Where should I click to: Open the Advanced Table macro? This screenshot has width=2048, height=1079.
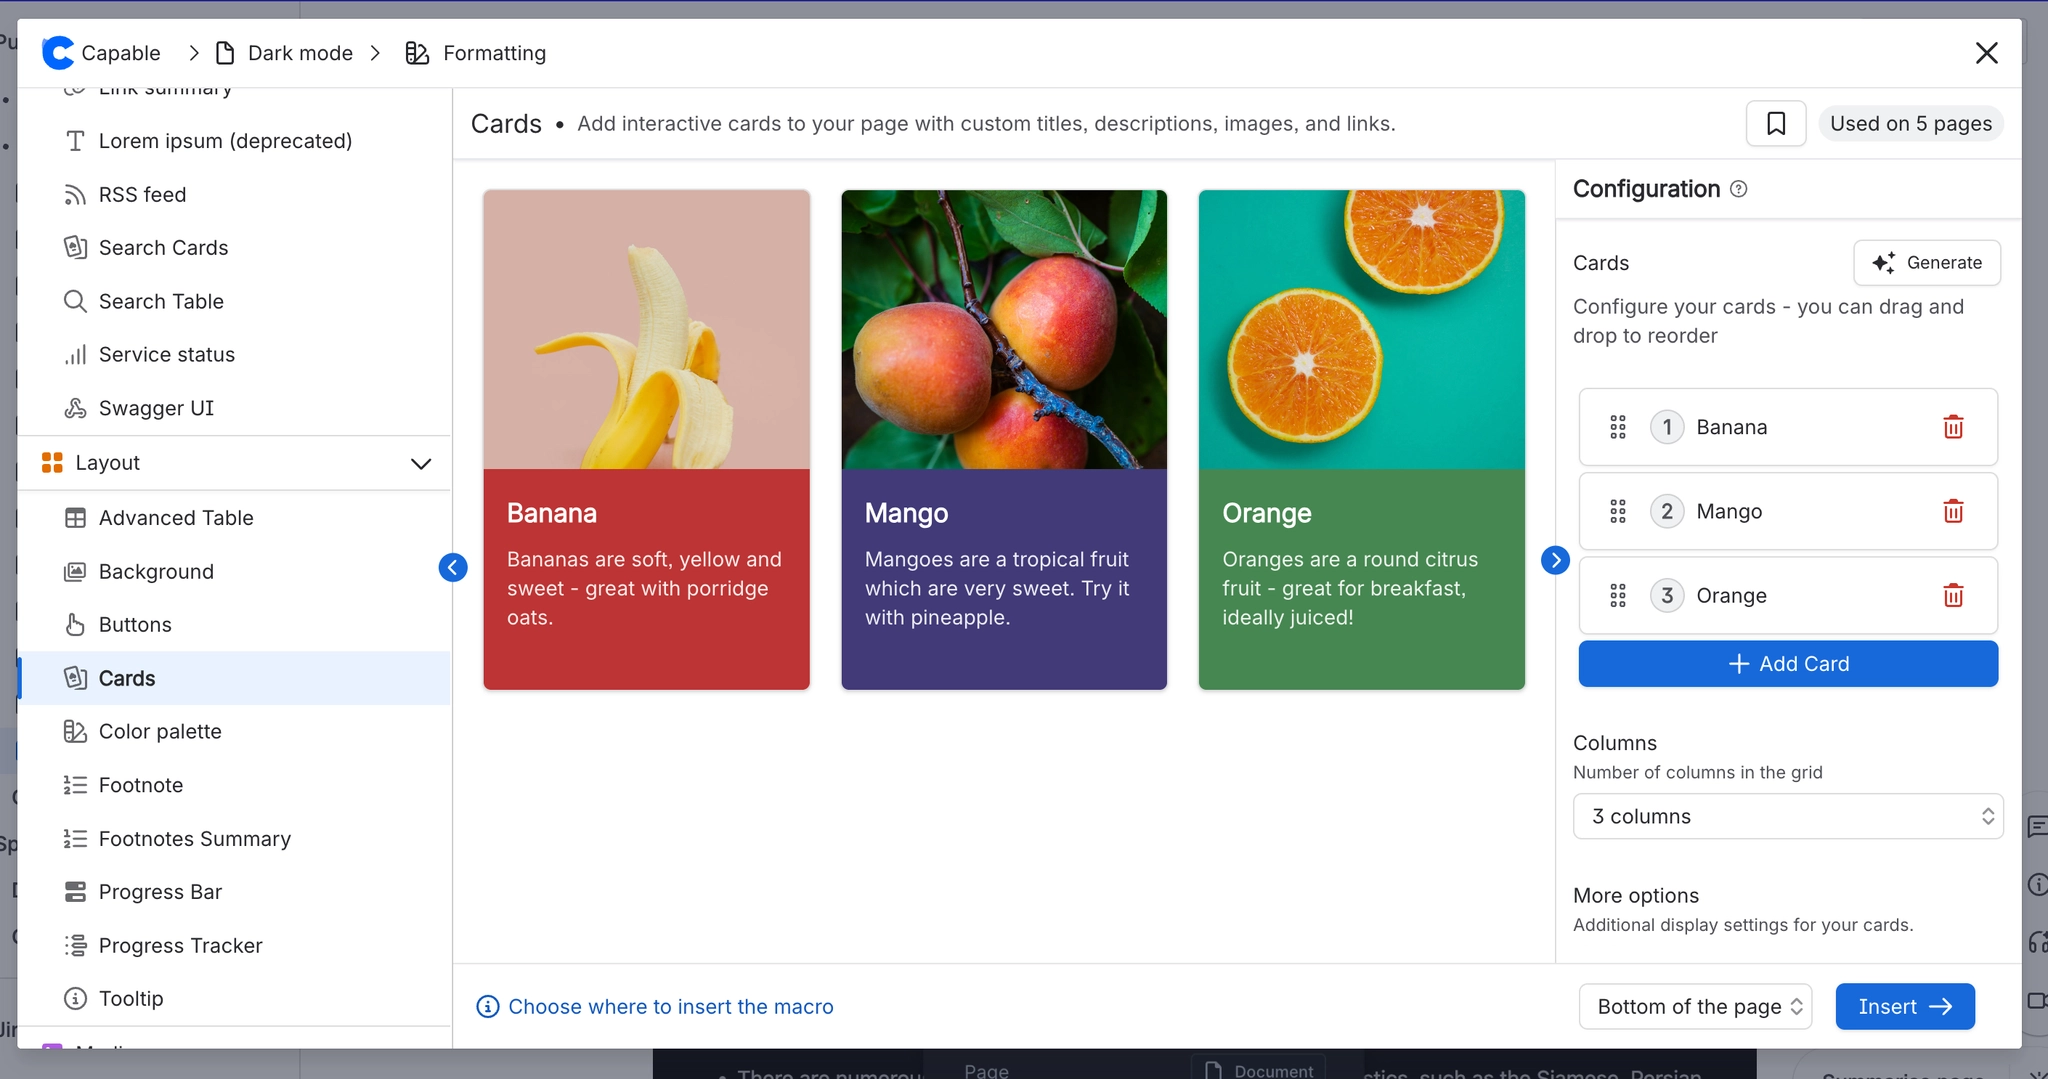[176, 517]
